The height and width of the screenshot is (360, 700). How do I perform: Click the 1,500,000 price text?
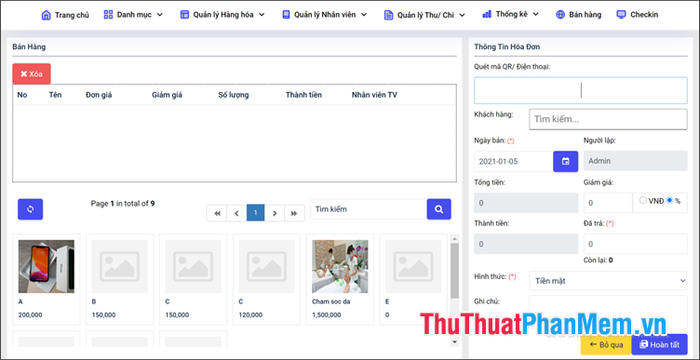click(x=326, y=315)
